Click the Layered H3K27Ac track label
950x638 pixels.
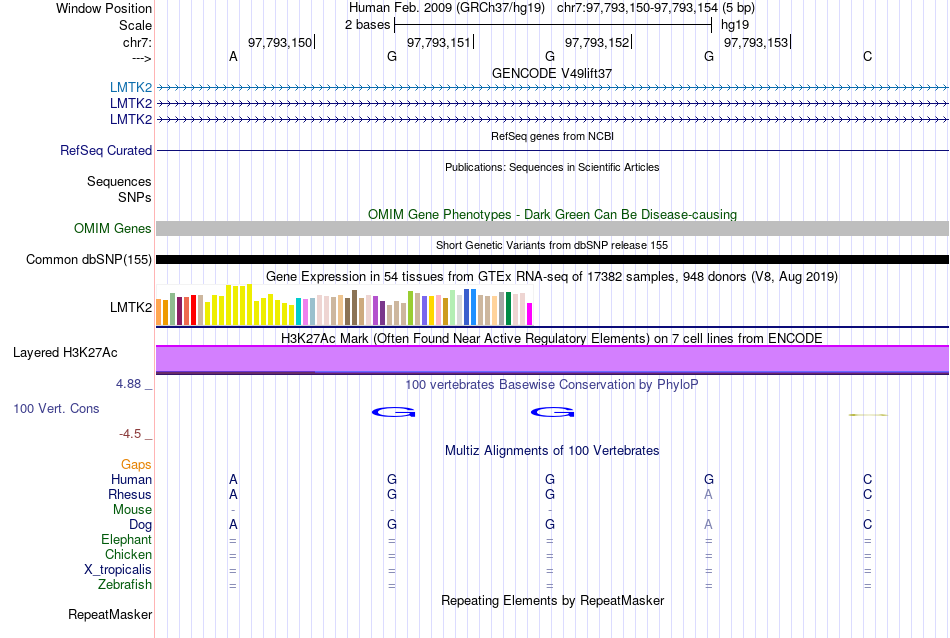point(65,353)
